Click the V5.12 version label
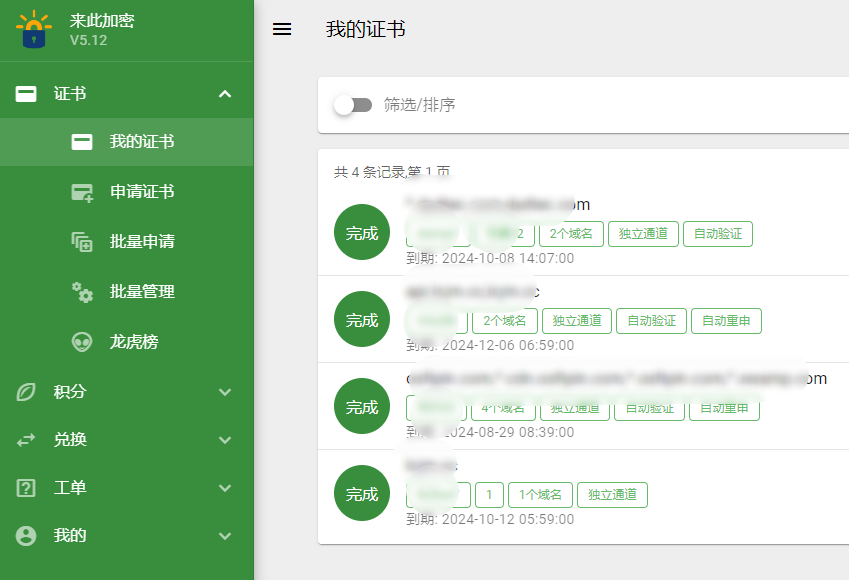Screen dimensions: 849x580 pos(88,41)
